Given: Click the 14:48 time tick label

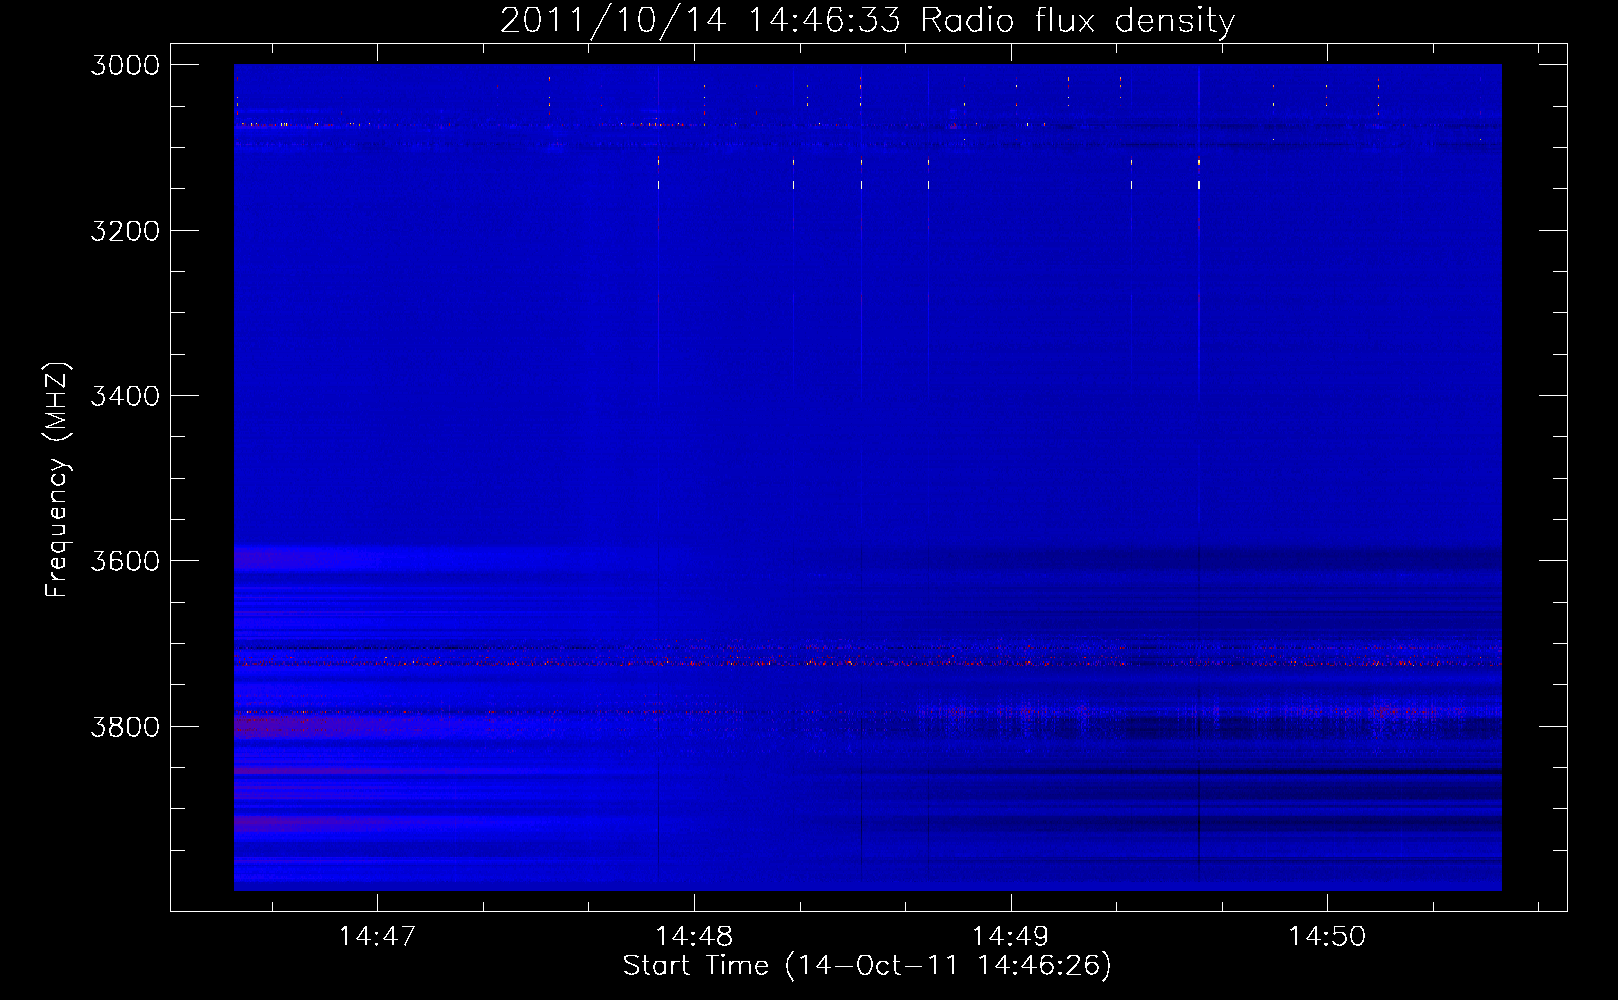Looking at the screenshot, I should (x=694, y=936).
